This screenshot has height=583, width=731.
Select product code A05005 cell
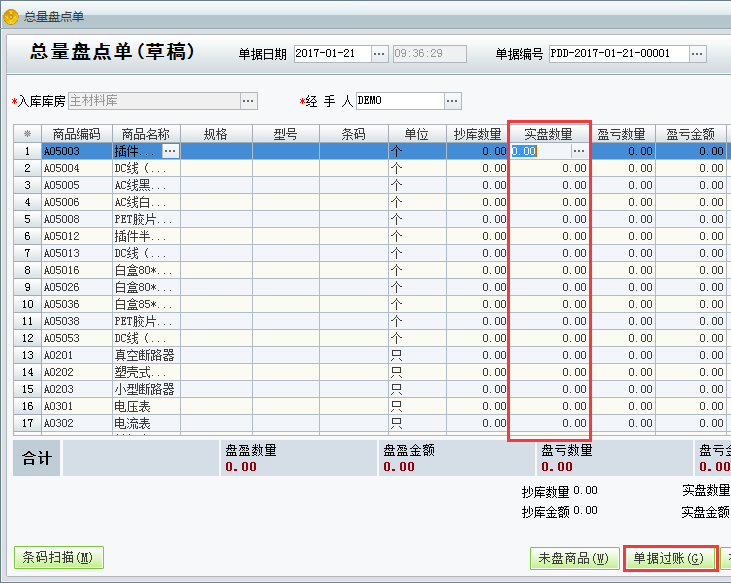click(x=77, y=185)
